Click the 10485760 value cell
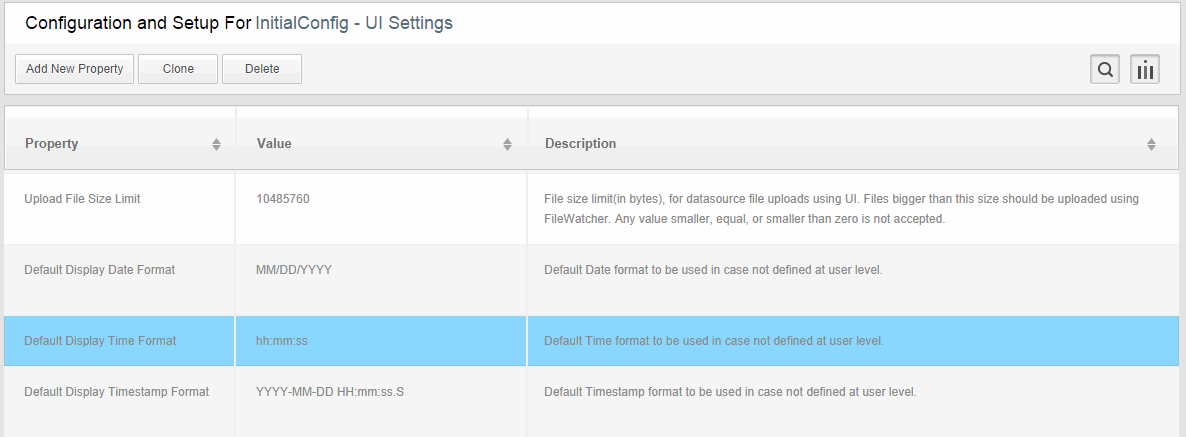The width and height of the screenshot is (1186, 437). coord(381,209)
